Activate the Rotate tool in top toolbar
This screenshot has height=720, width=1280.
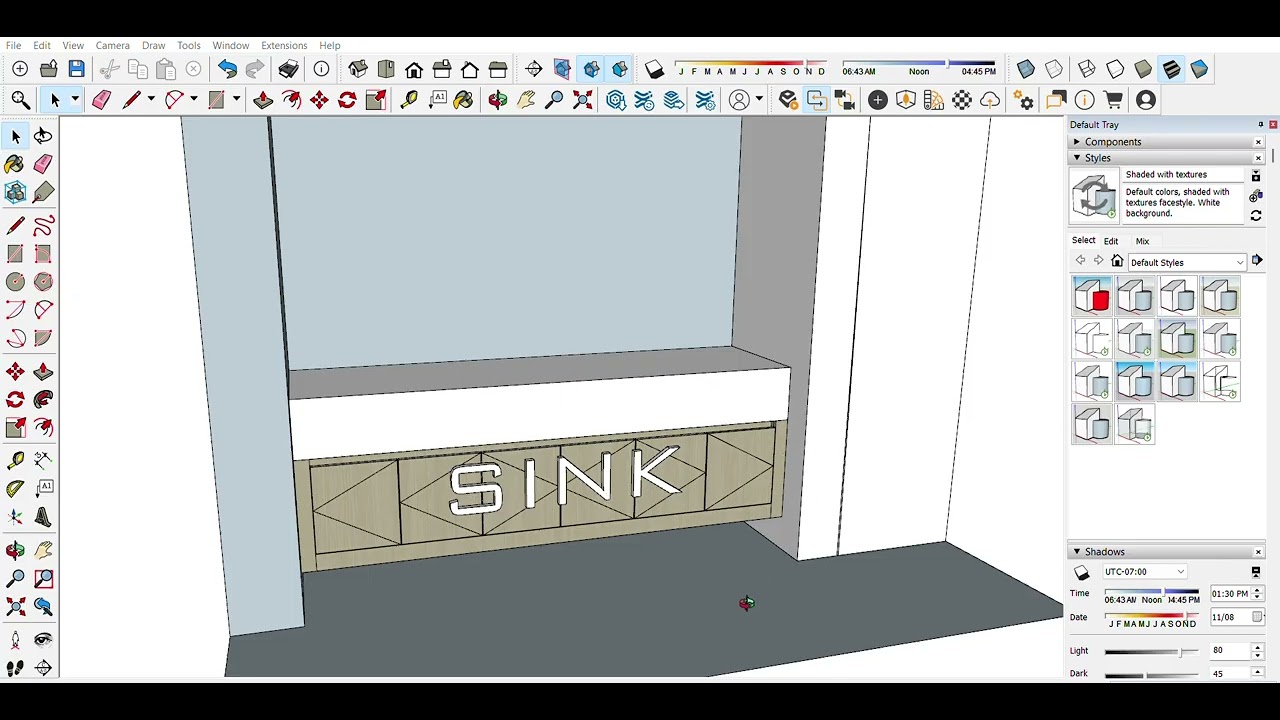tap(347, 100)
